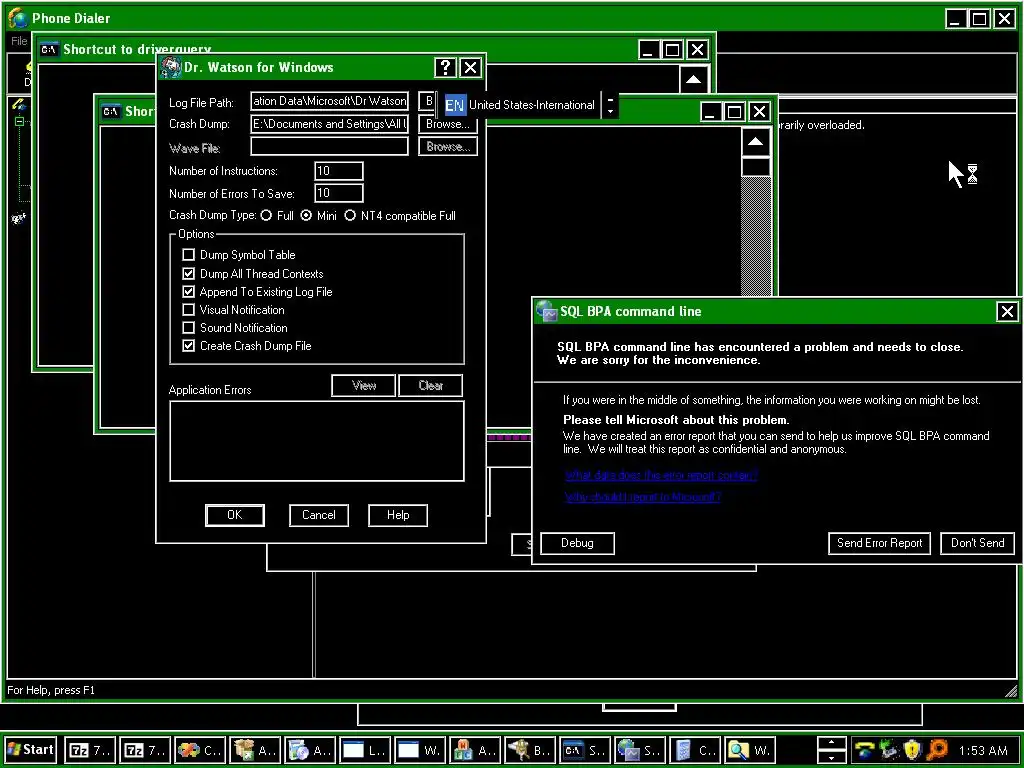Select NT4 compatible Full dump type
The width and height of the screenshot is (1024, 768).
(x=350, y=216)
